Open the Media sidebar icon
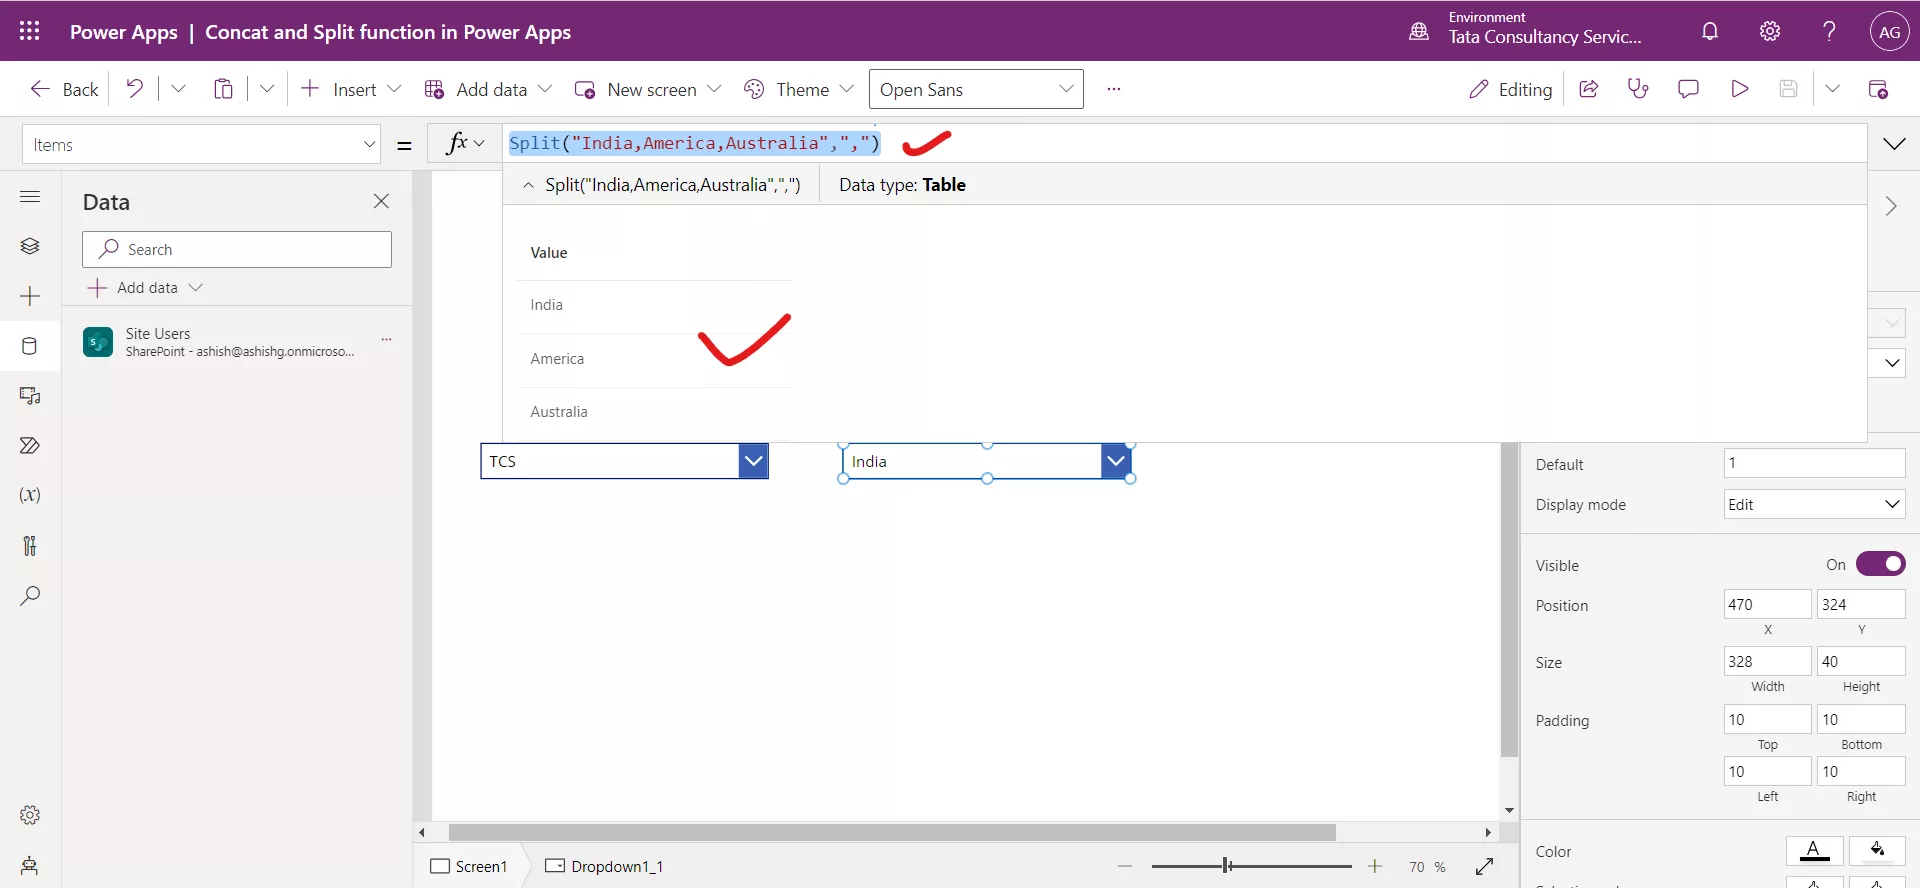 pyautogui.click(x=30, y=396)
